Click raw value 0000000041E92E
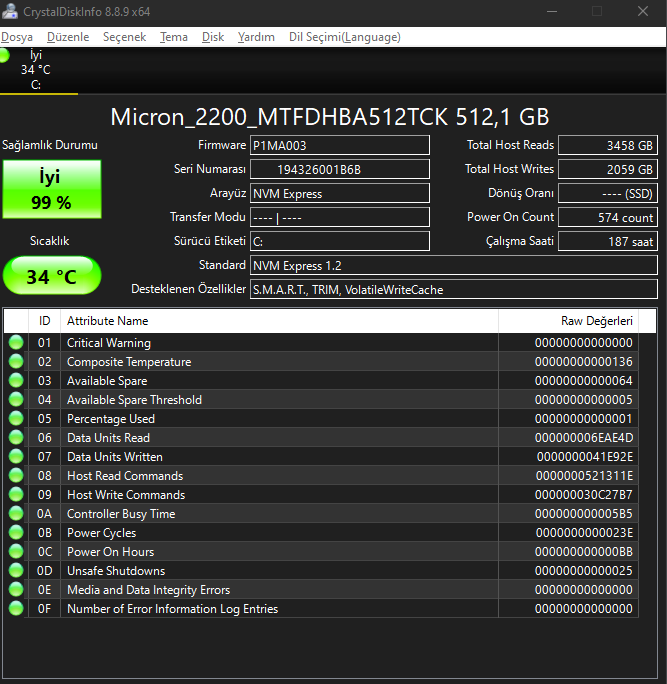 pyautogui.click(x=585, y=457)
